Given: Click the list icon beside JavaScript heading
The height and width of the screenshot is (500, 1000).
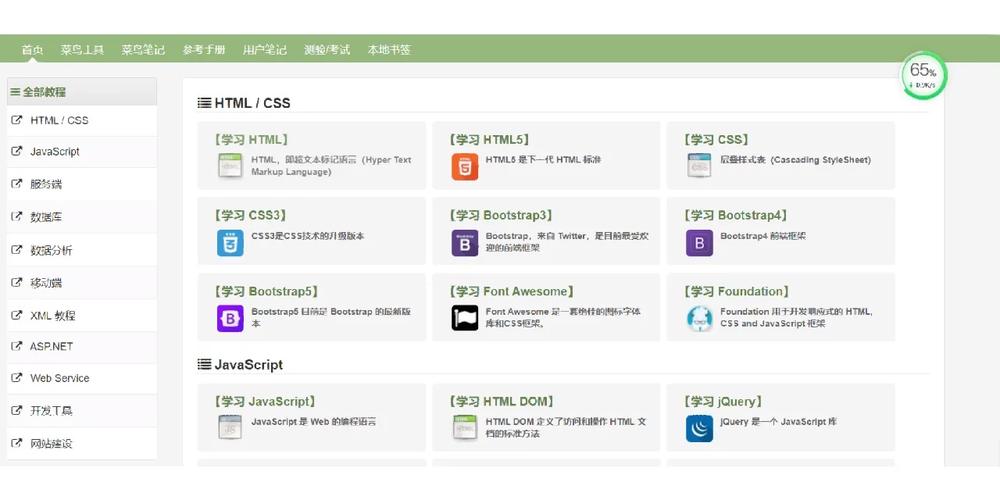Looking at the screenshot, I should (204, 364).
